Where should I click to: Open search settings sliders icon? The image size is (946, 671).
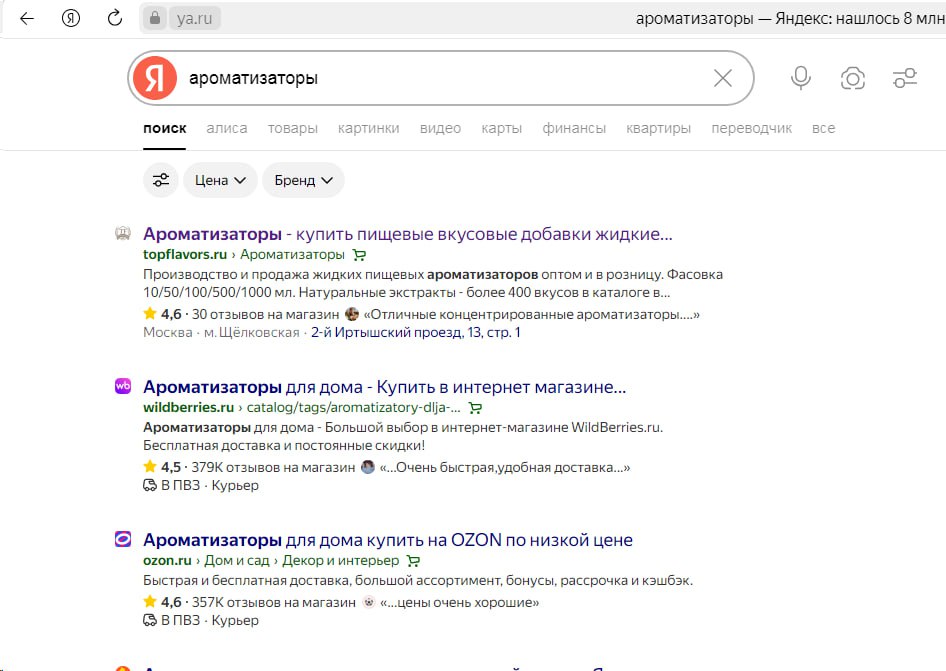[x=905, y=78]
